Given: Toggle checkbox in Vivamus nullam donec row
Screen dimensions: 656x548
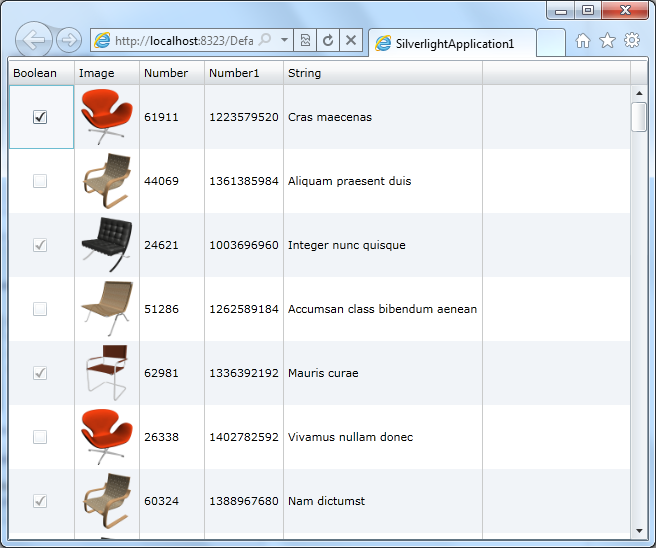Looking at the screenshot, I should coord(40,437).
